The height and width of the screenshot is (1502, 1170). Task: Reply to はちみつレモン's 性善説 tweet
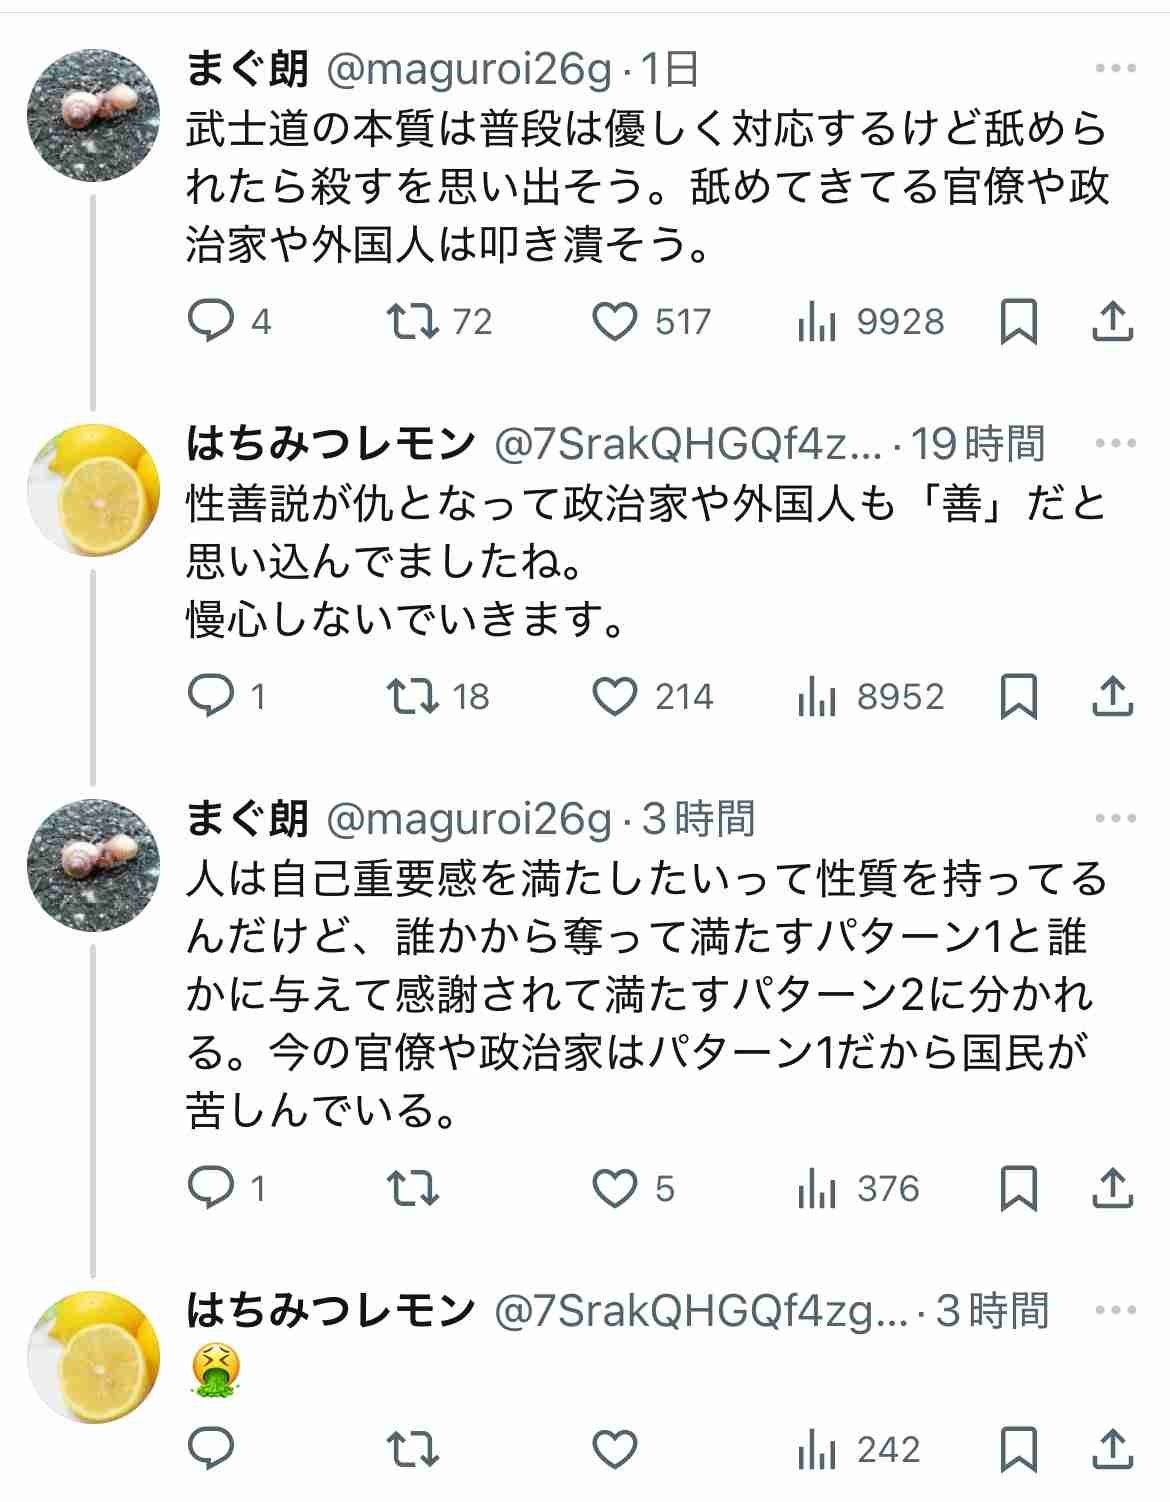(211, 697)
